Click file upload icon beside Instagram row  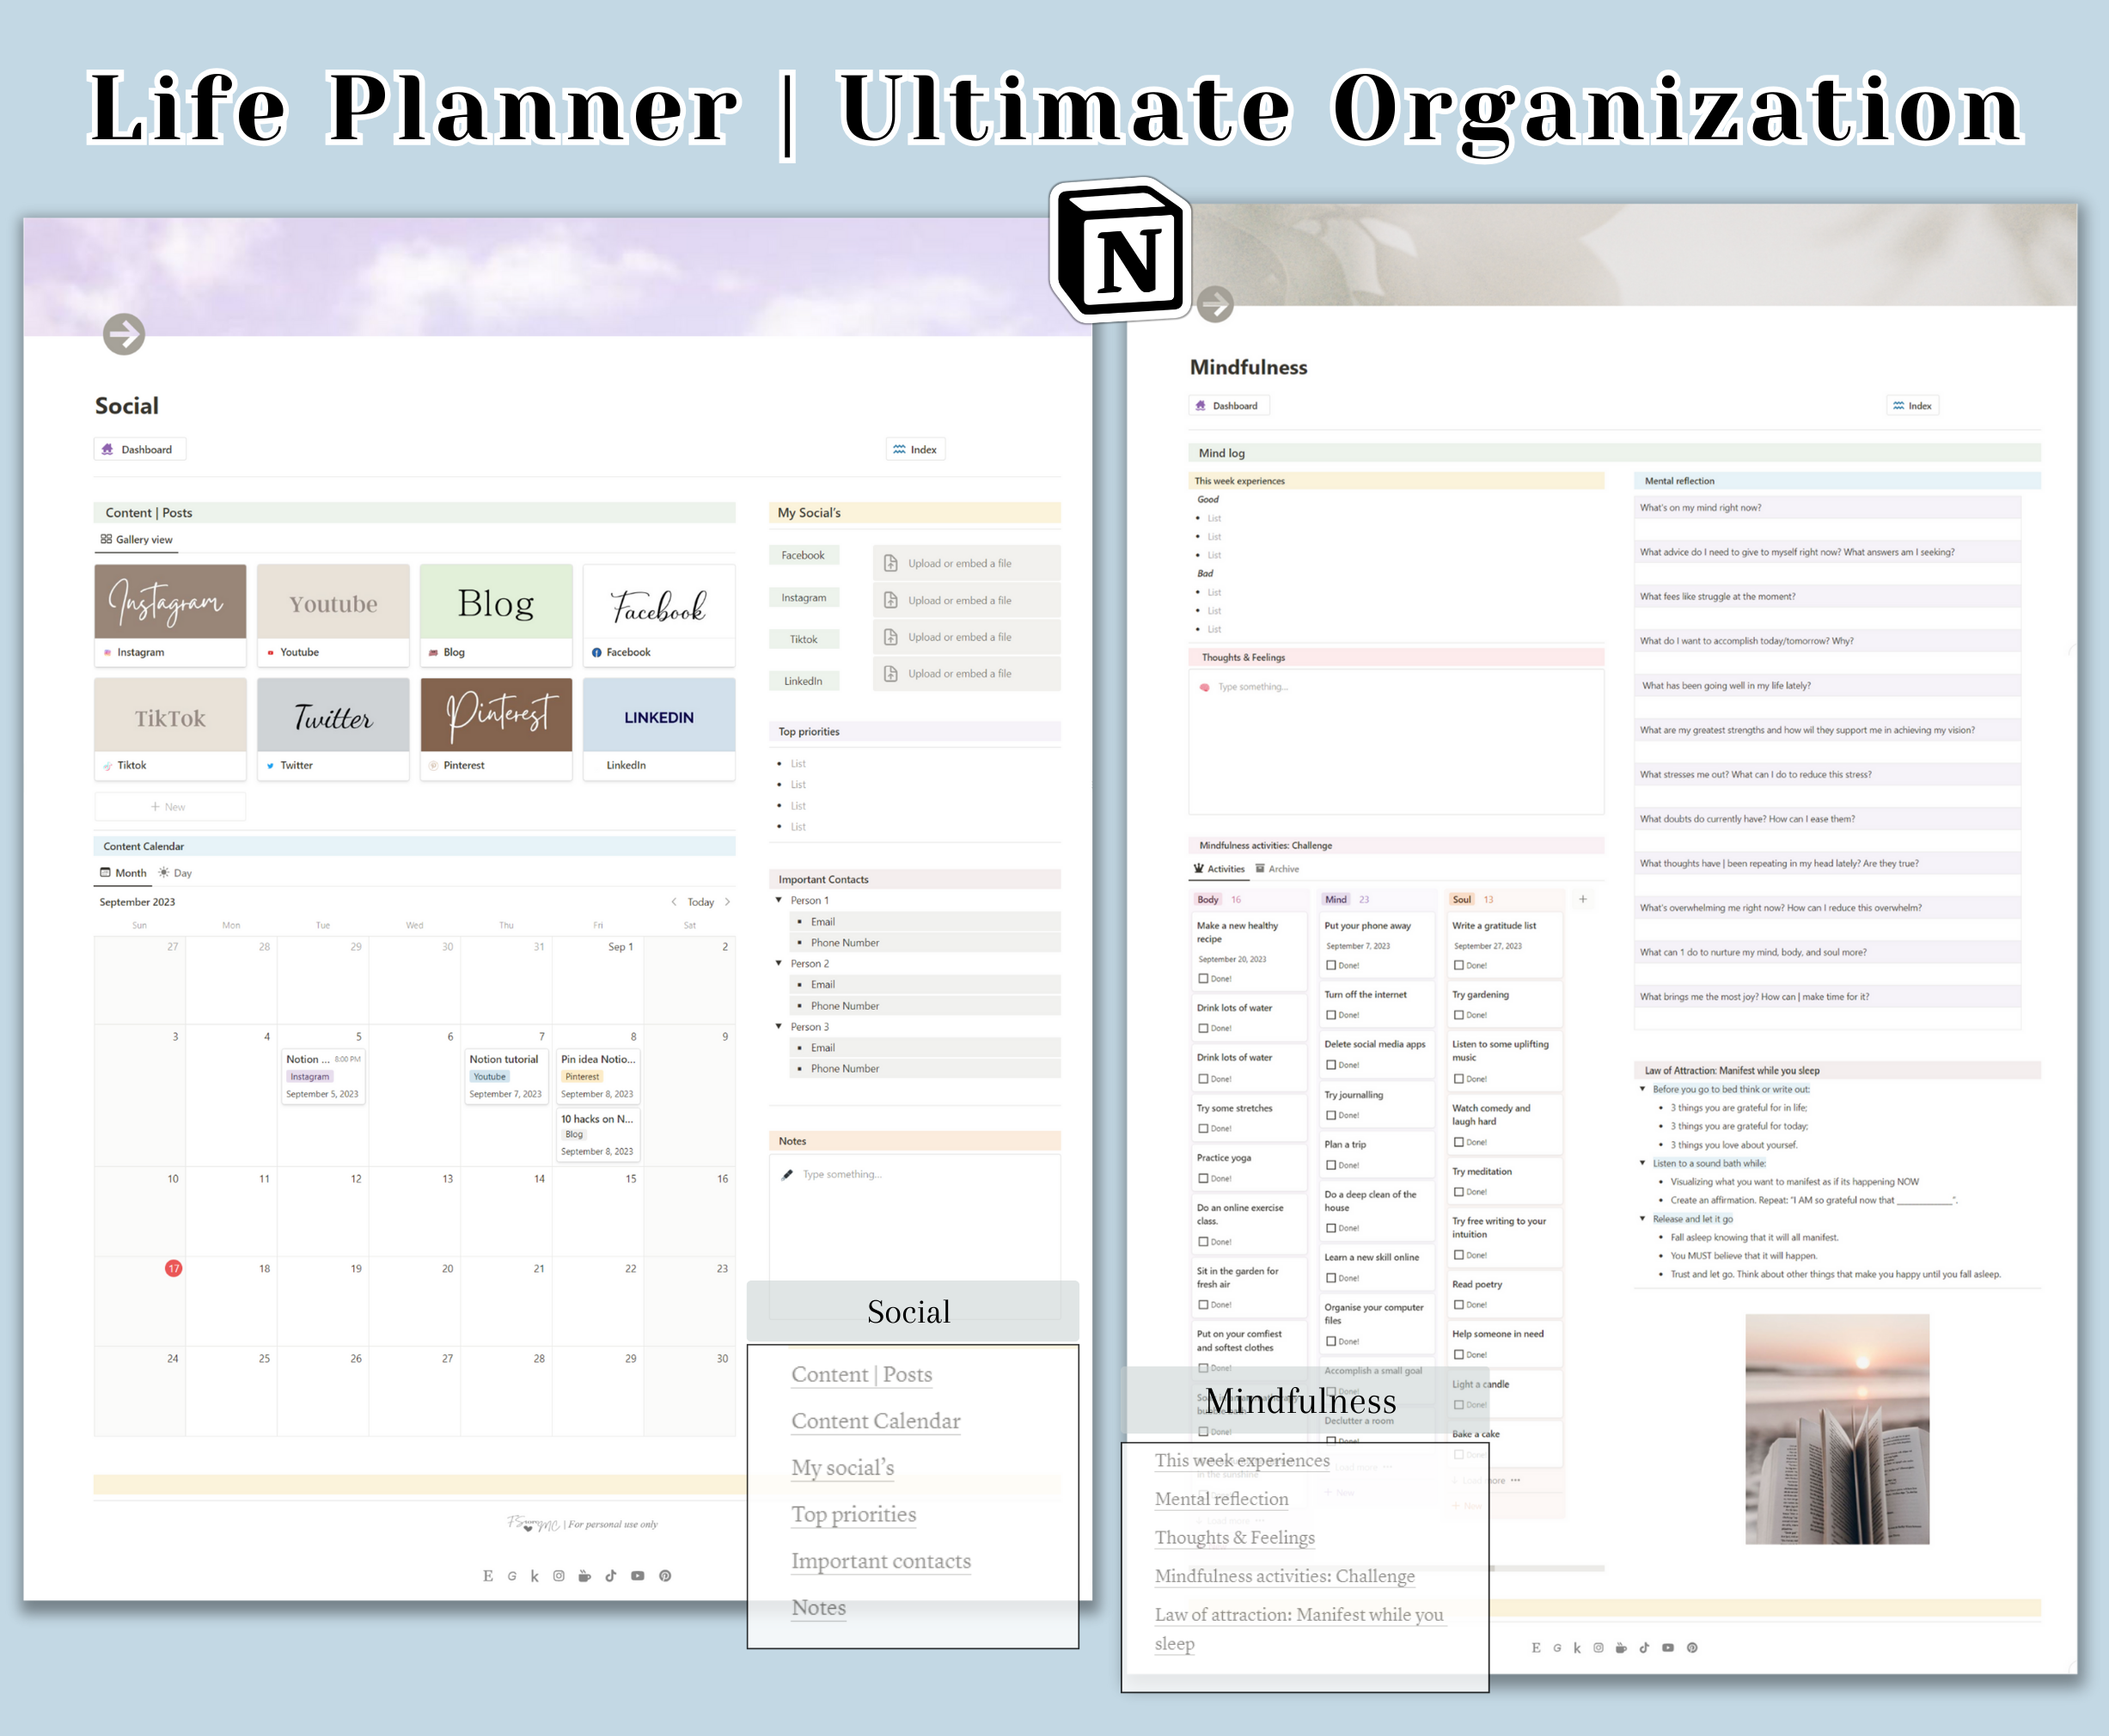click(891, 600)
